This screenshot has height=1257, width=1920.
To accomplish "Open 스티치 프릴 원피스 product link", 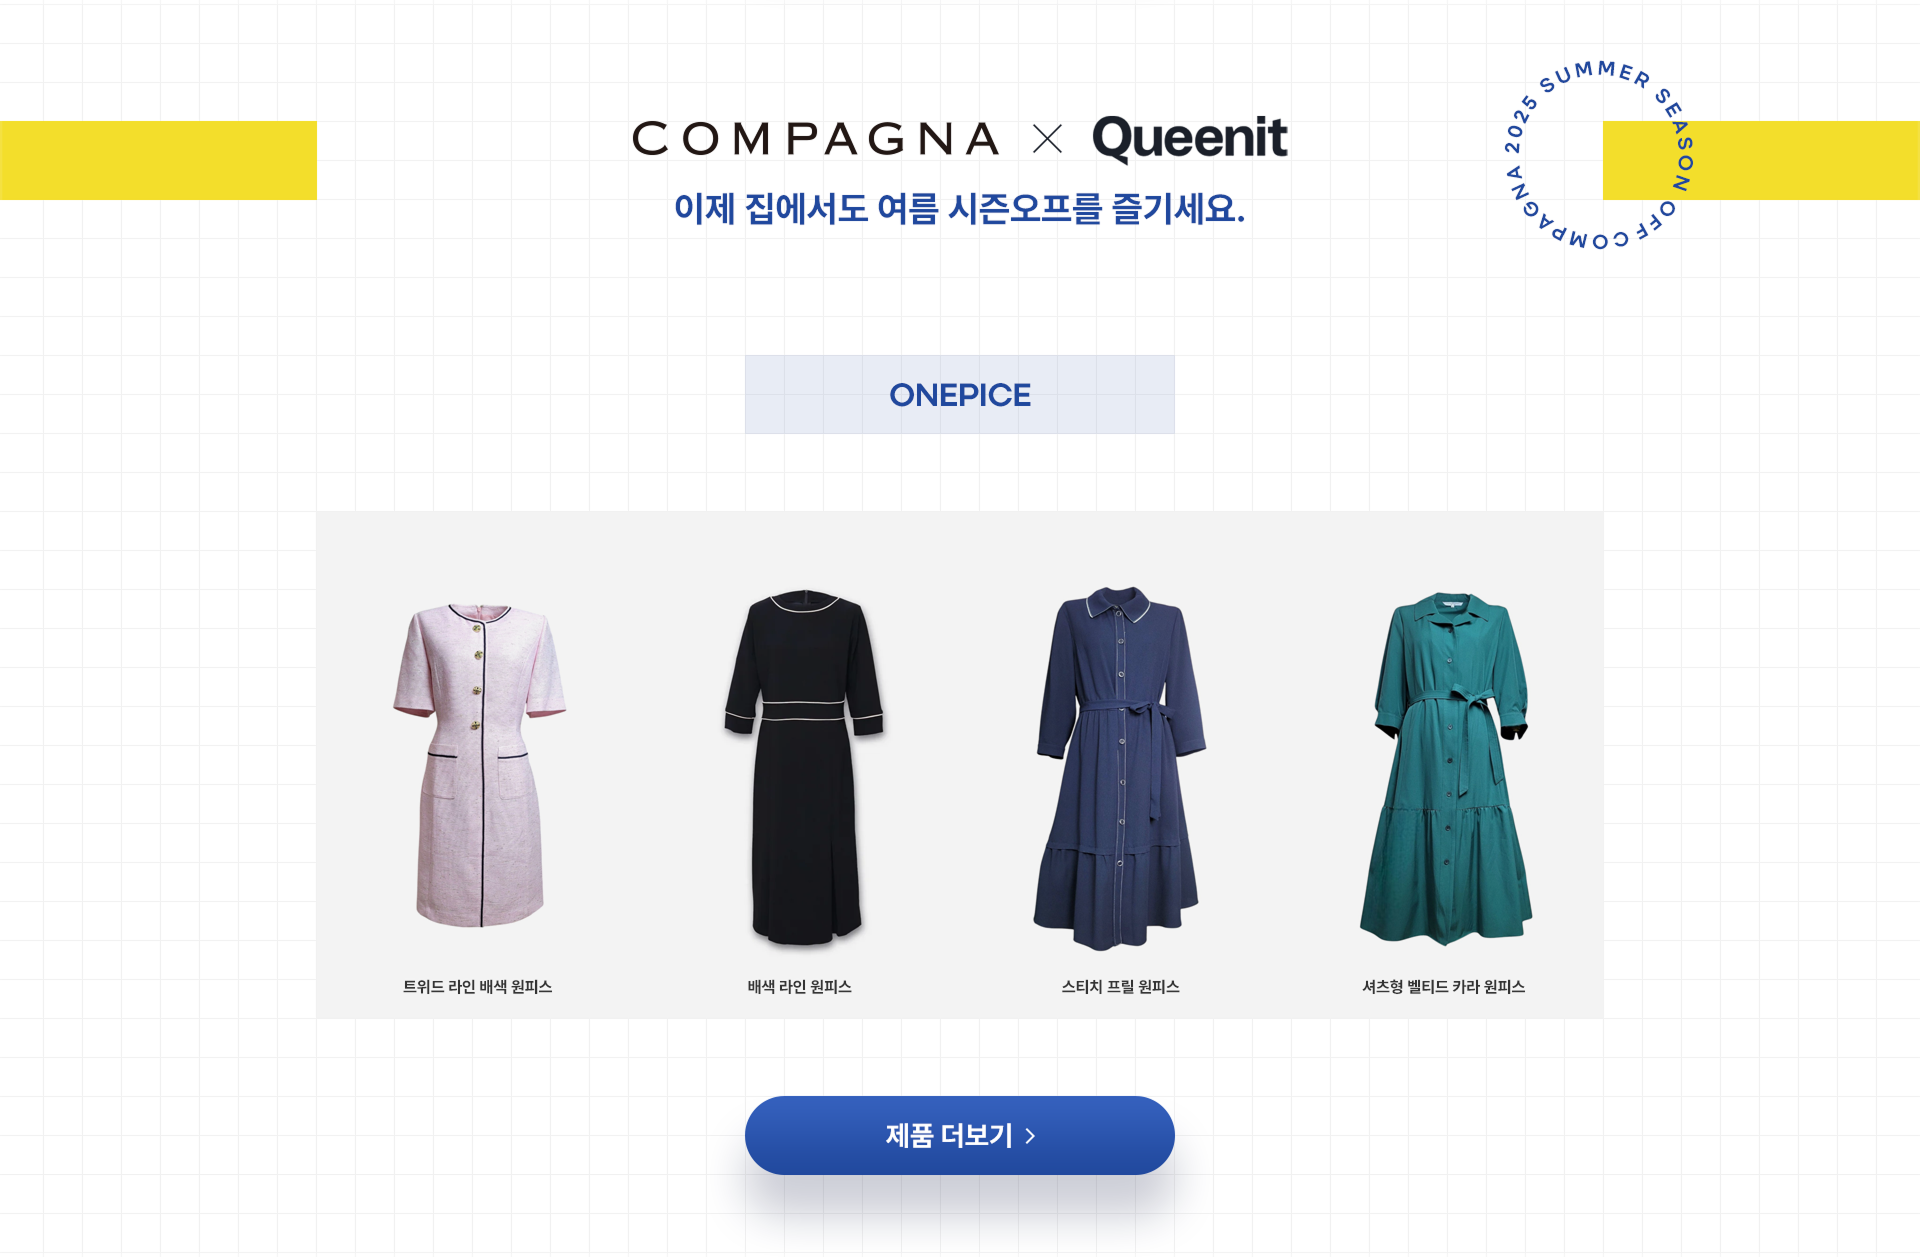I will pos(1120,987).
